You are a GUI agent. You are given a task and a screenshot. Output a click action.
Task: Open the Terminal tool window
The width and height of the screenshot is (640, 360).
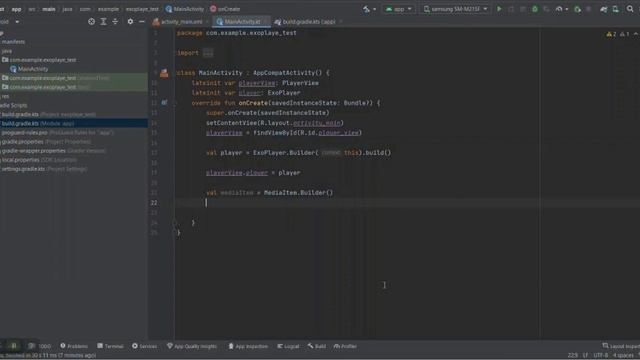point(110,346)
